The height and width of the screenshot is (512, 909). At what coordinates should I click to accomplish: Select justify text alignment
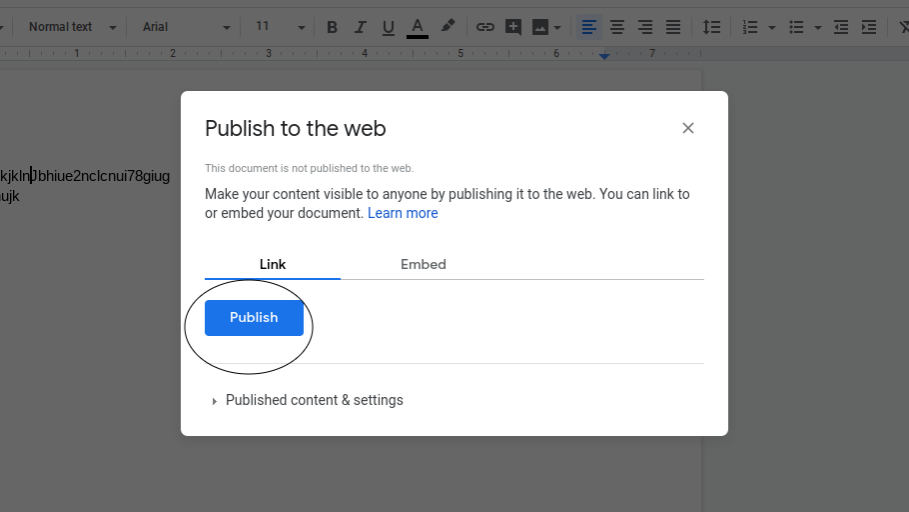[x=673, y=27]
